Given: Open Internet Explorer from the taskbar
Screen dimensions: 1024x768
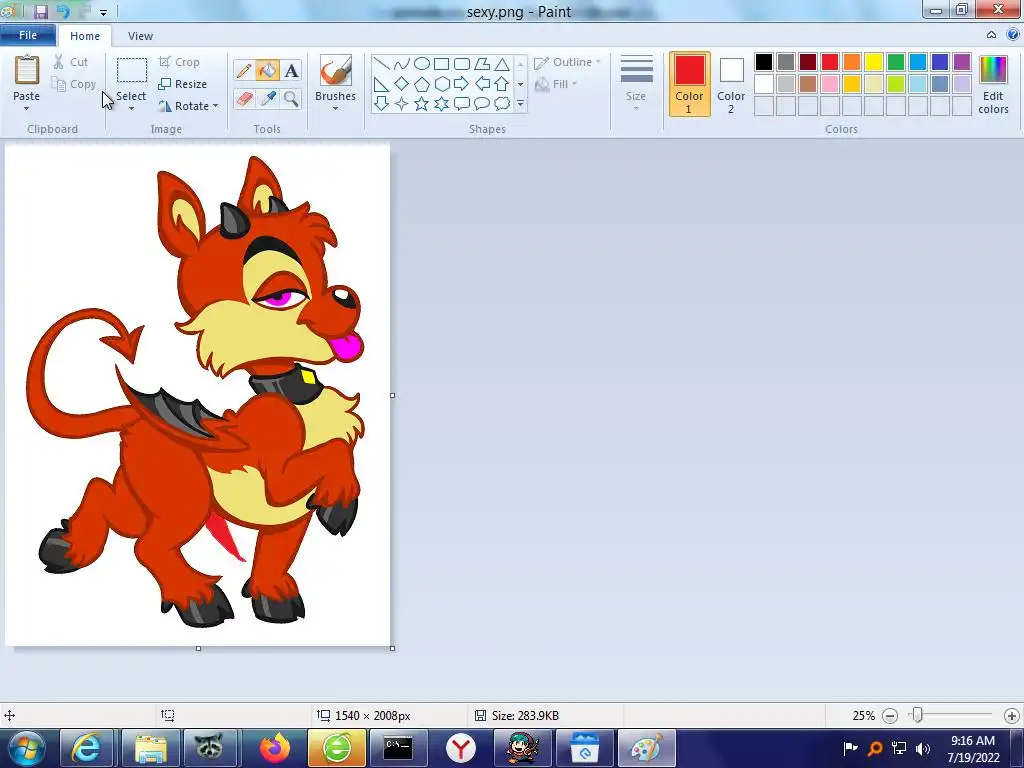Looking at the screenshot, I should [x=87, y=748].
